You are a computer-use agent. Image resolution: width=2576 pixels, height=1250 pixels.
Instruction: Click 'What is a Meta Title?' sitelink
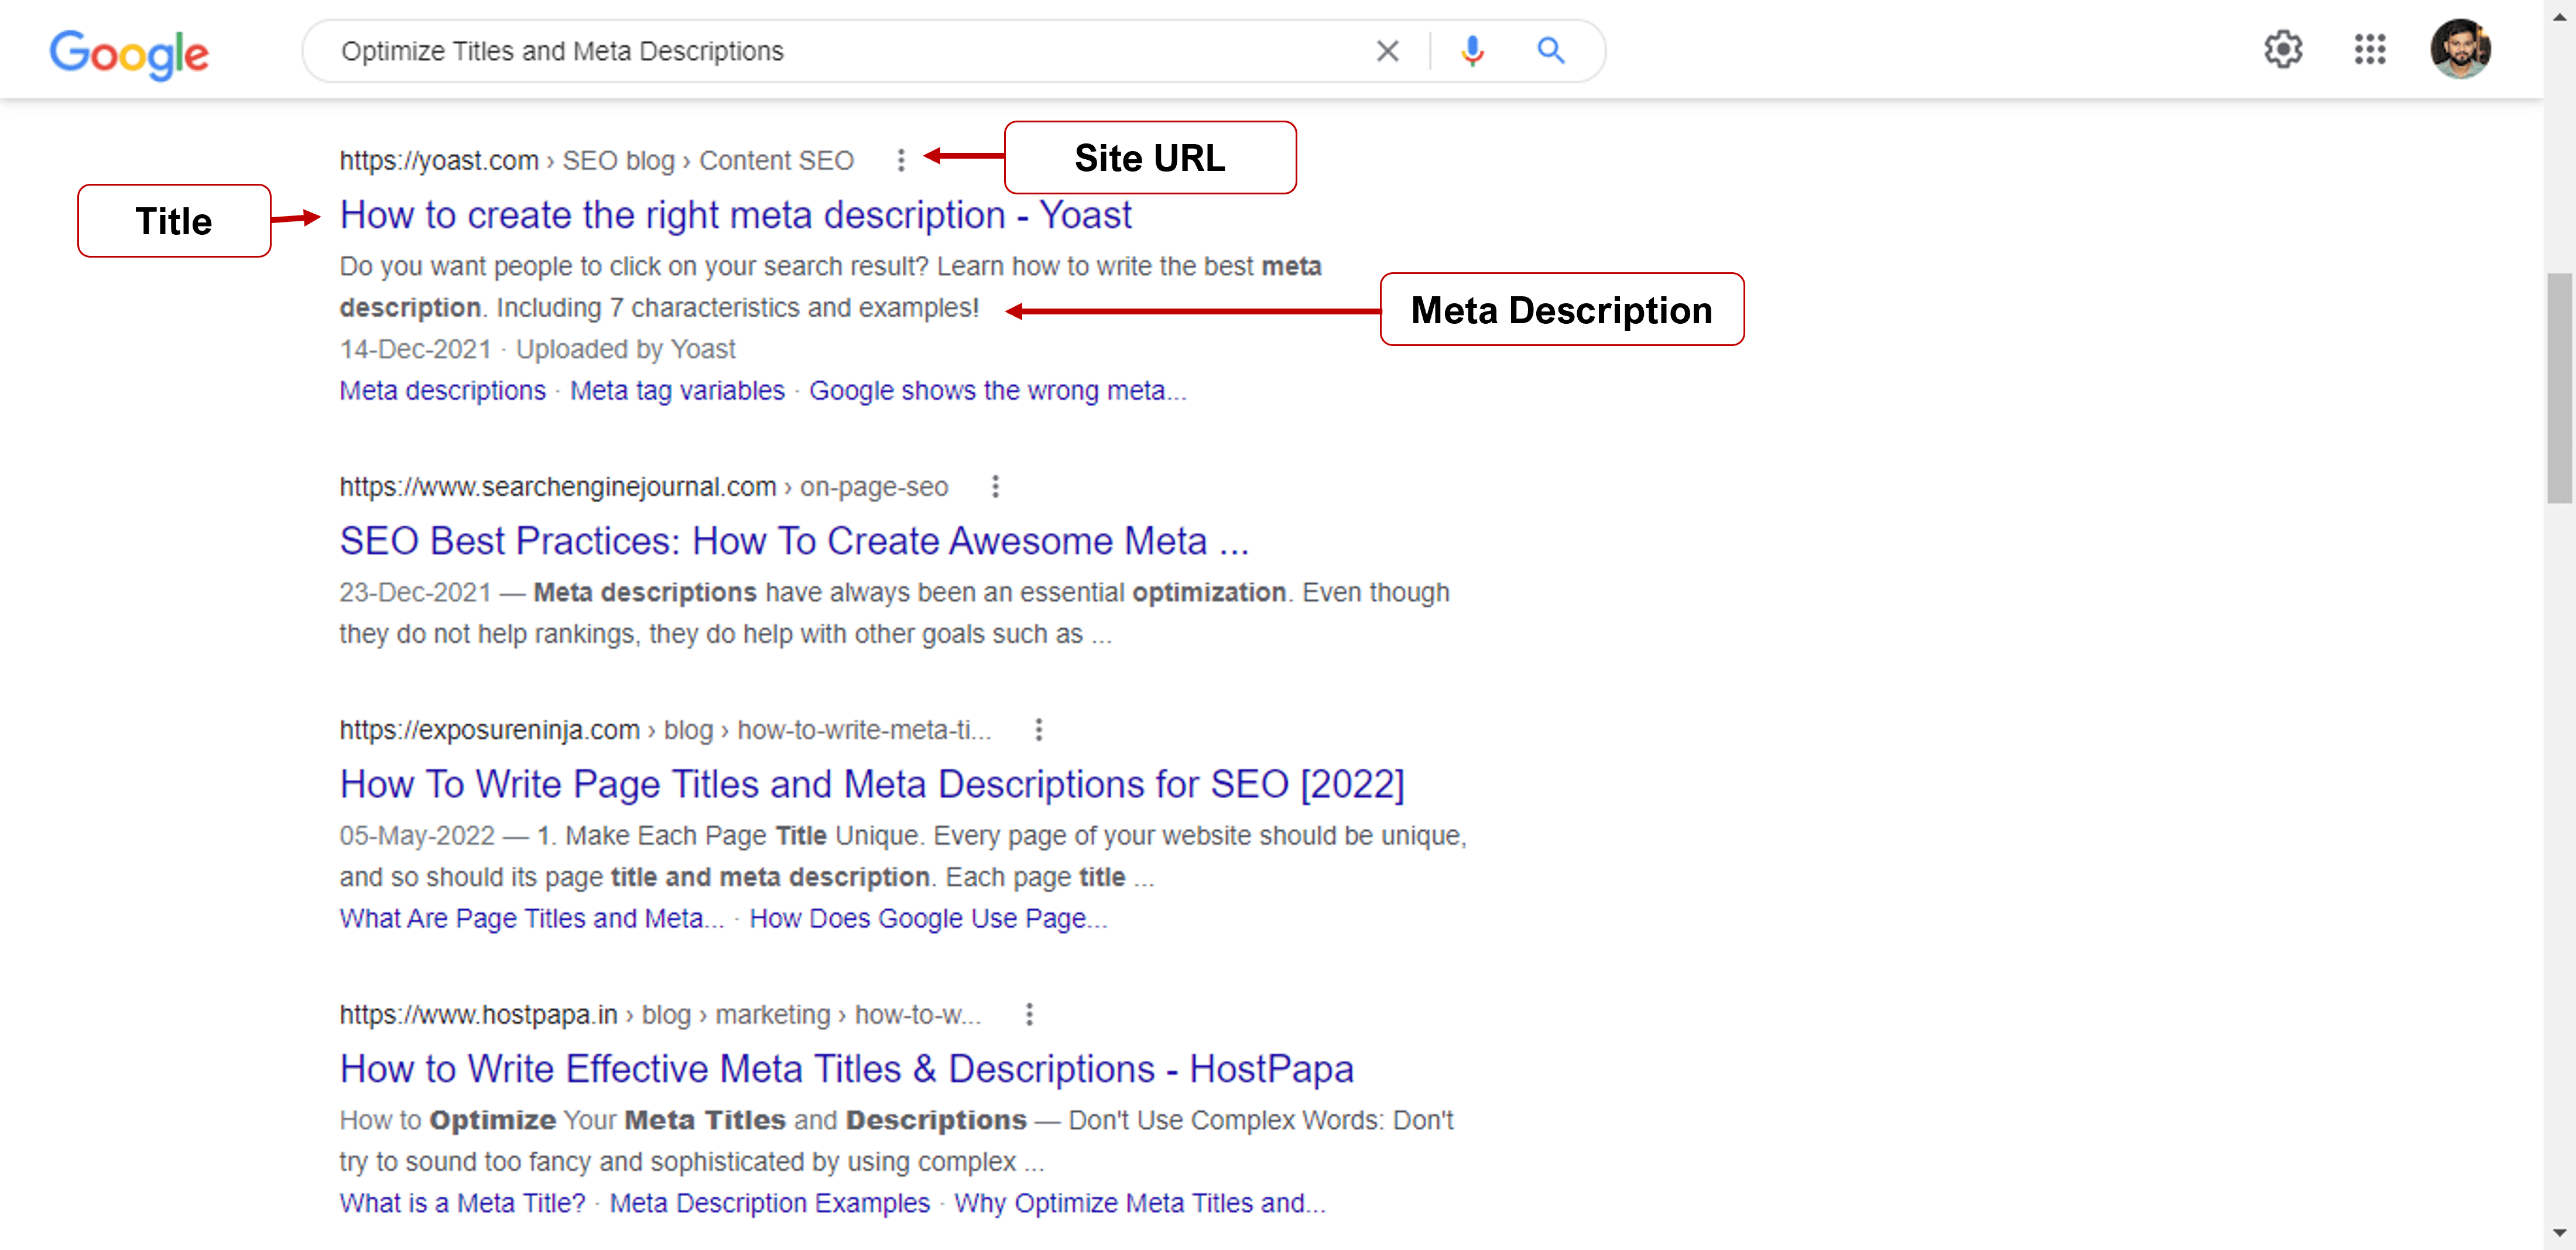click(x=462, y=1204)
